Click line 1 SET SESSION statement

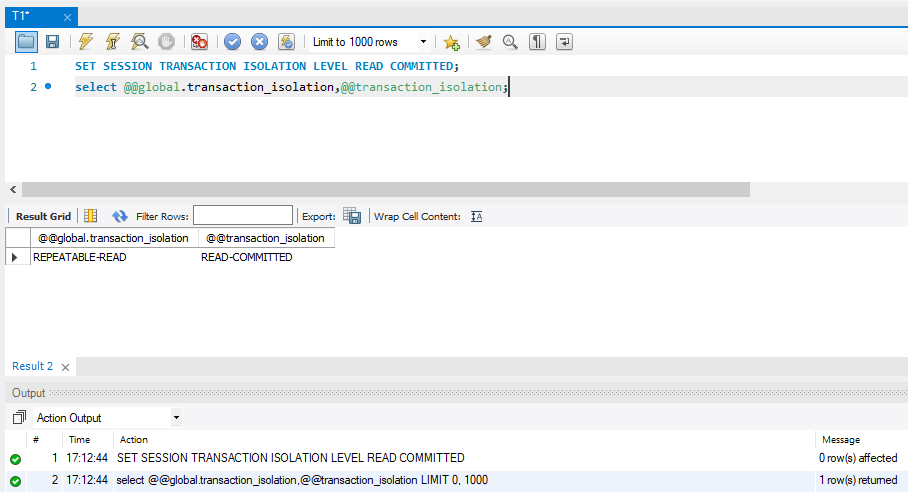[267, 66]
